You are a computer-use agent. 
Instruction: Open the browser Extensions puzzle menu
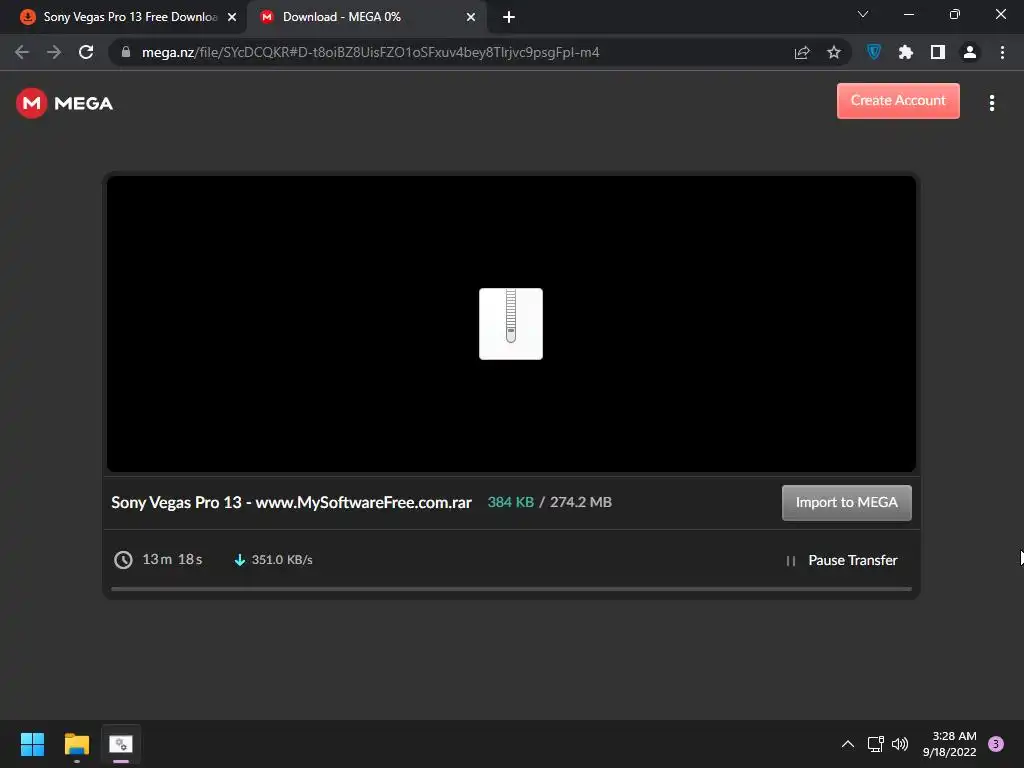(906, 52)
